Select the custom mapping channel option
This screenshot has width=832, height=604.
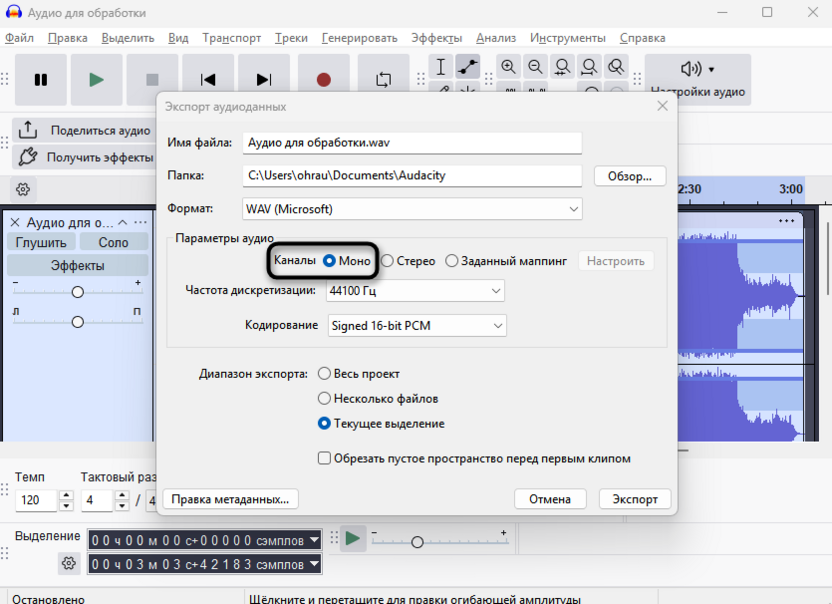coord(506,261)
